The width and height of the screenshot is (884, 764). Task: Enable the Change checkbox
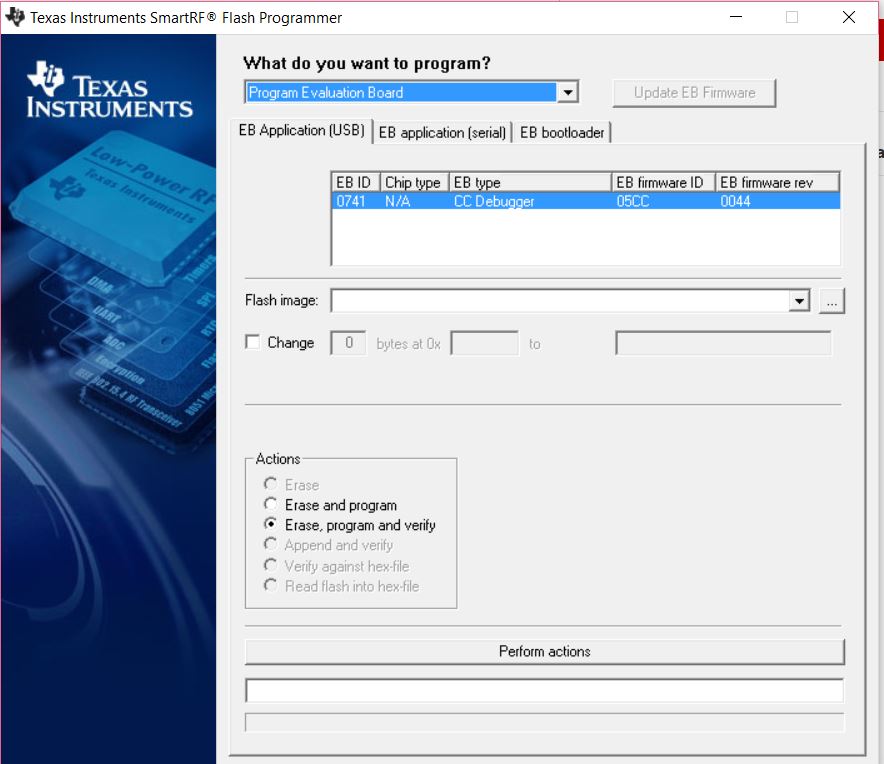click(x=253, y=342)
